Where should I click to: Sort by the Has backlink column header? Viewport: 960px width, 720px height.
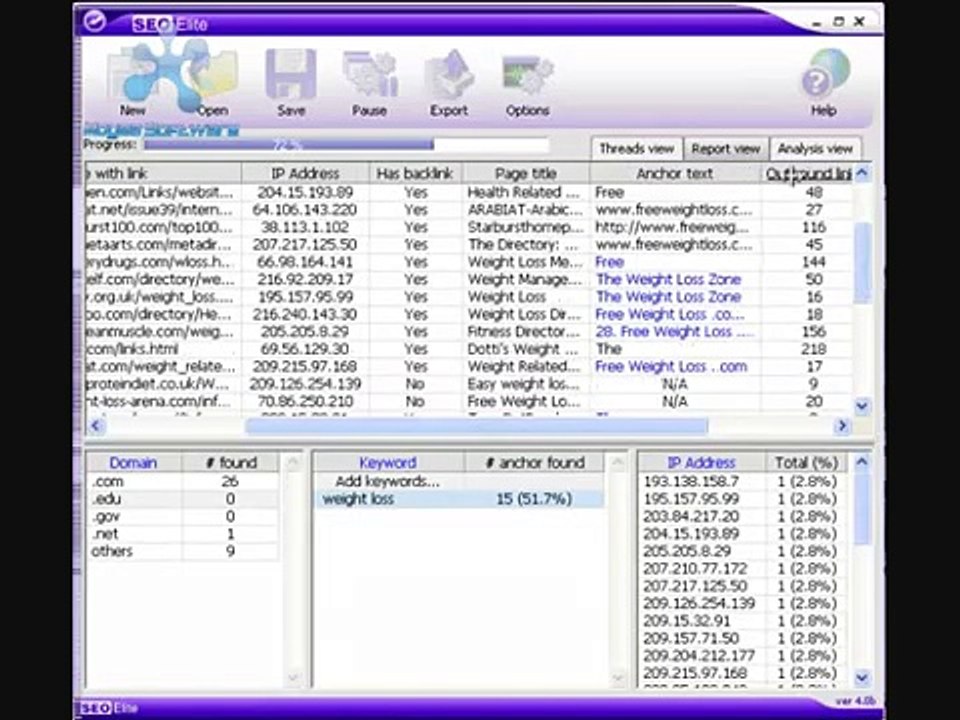tap(415, 173)
